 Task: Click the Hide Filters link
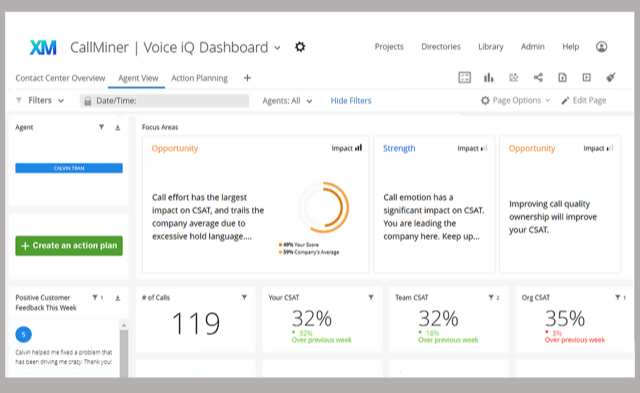[351, 101]
